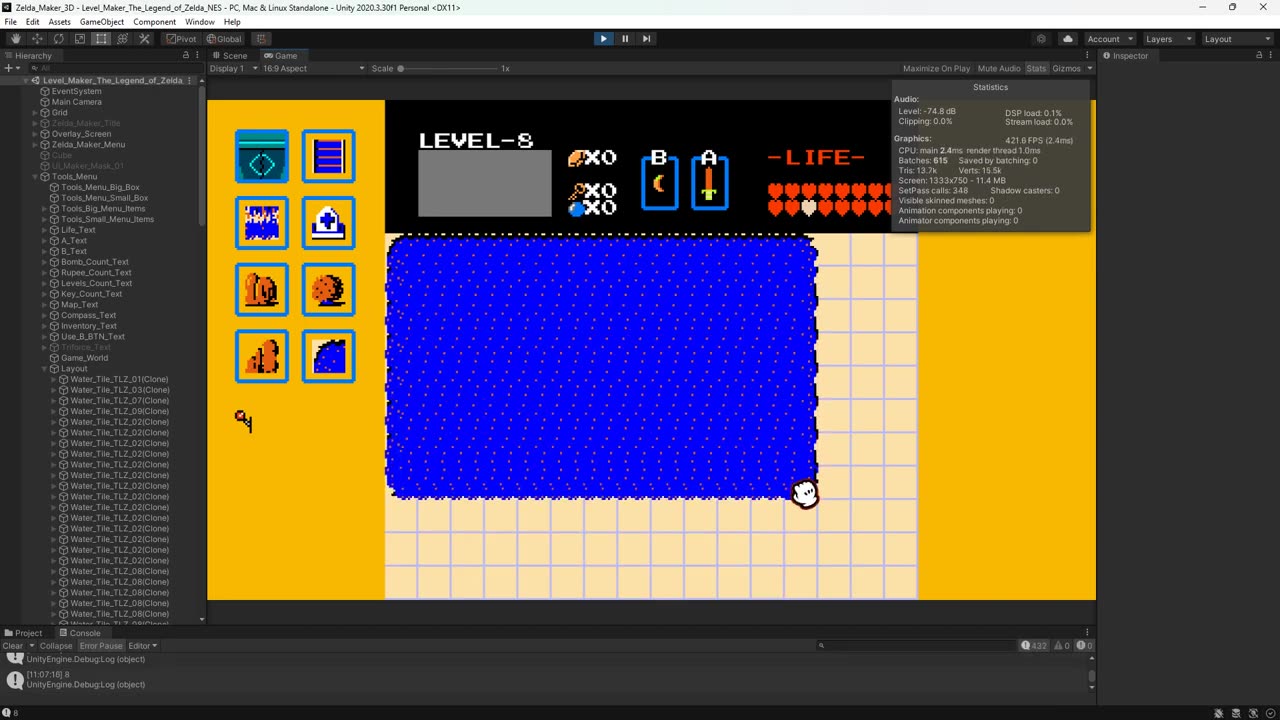1280x720 pixels.
Task: Select the Scale tool
Action: tap(80, 39)
